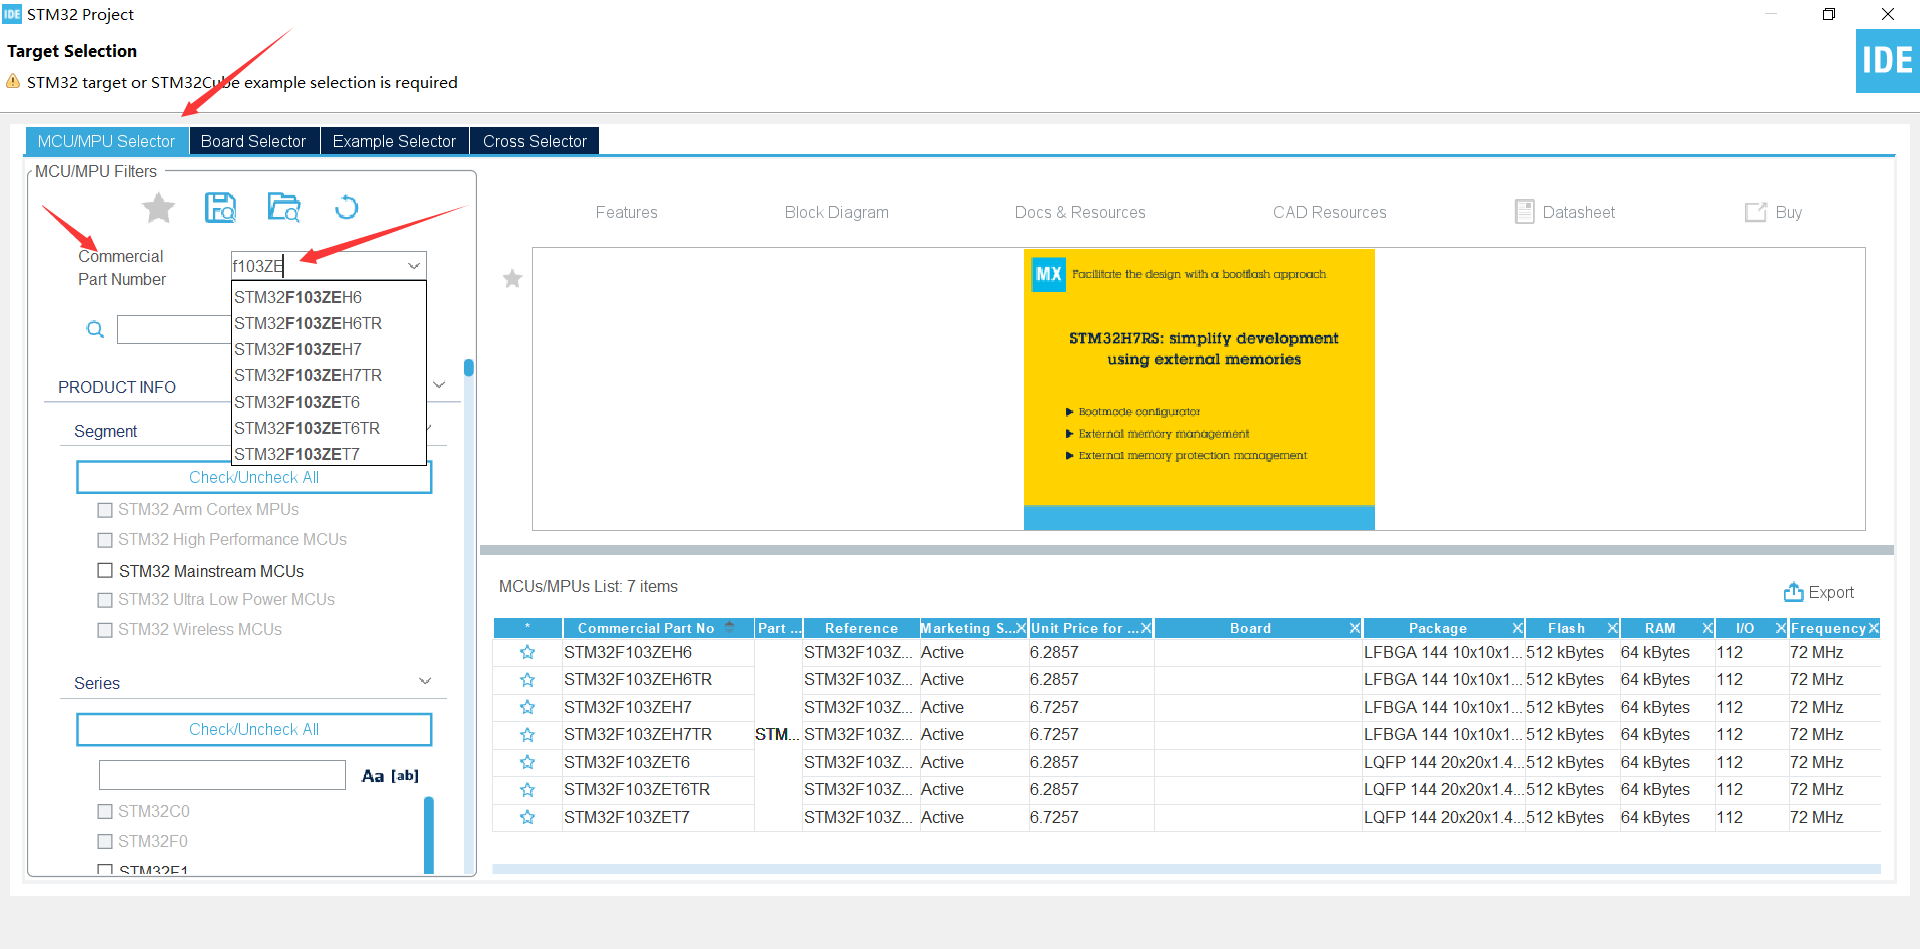The height and width of the screenshot is (949, 1920).
Task: Open the CAD Resources tab
Action: [x=1330, y=212]
